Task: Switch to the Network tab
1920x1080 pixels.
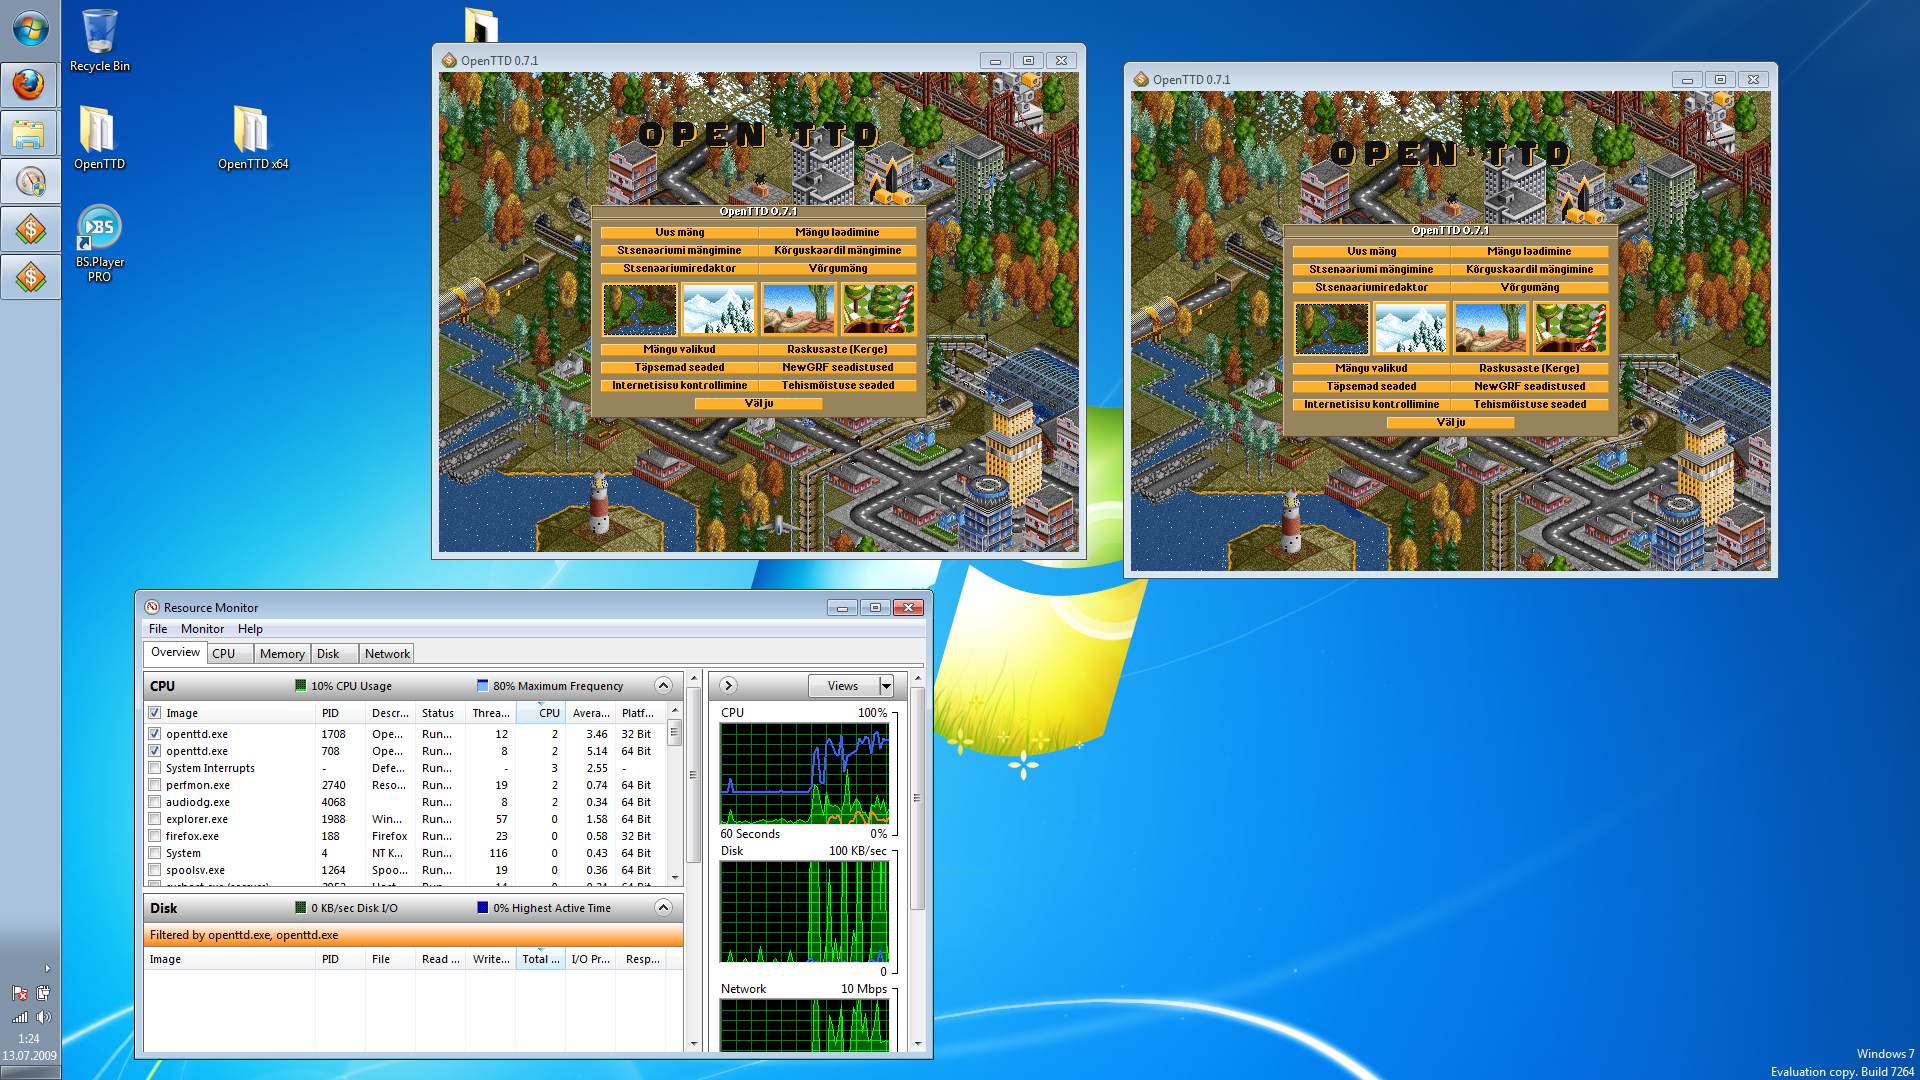Action: pyautogui.click(x=387, y=654)
